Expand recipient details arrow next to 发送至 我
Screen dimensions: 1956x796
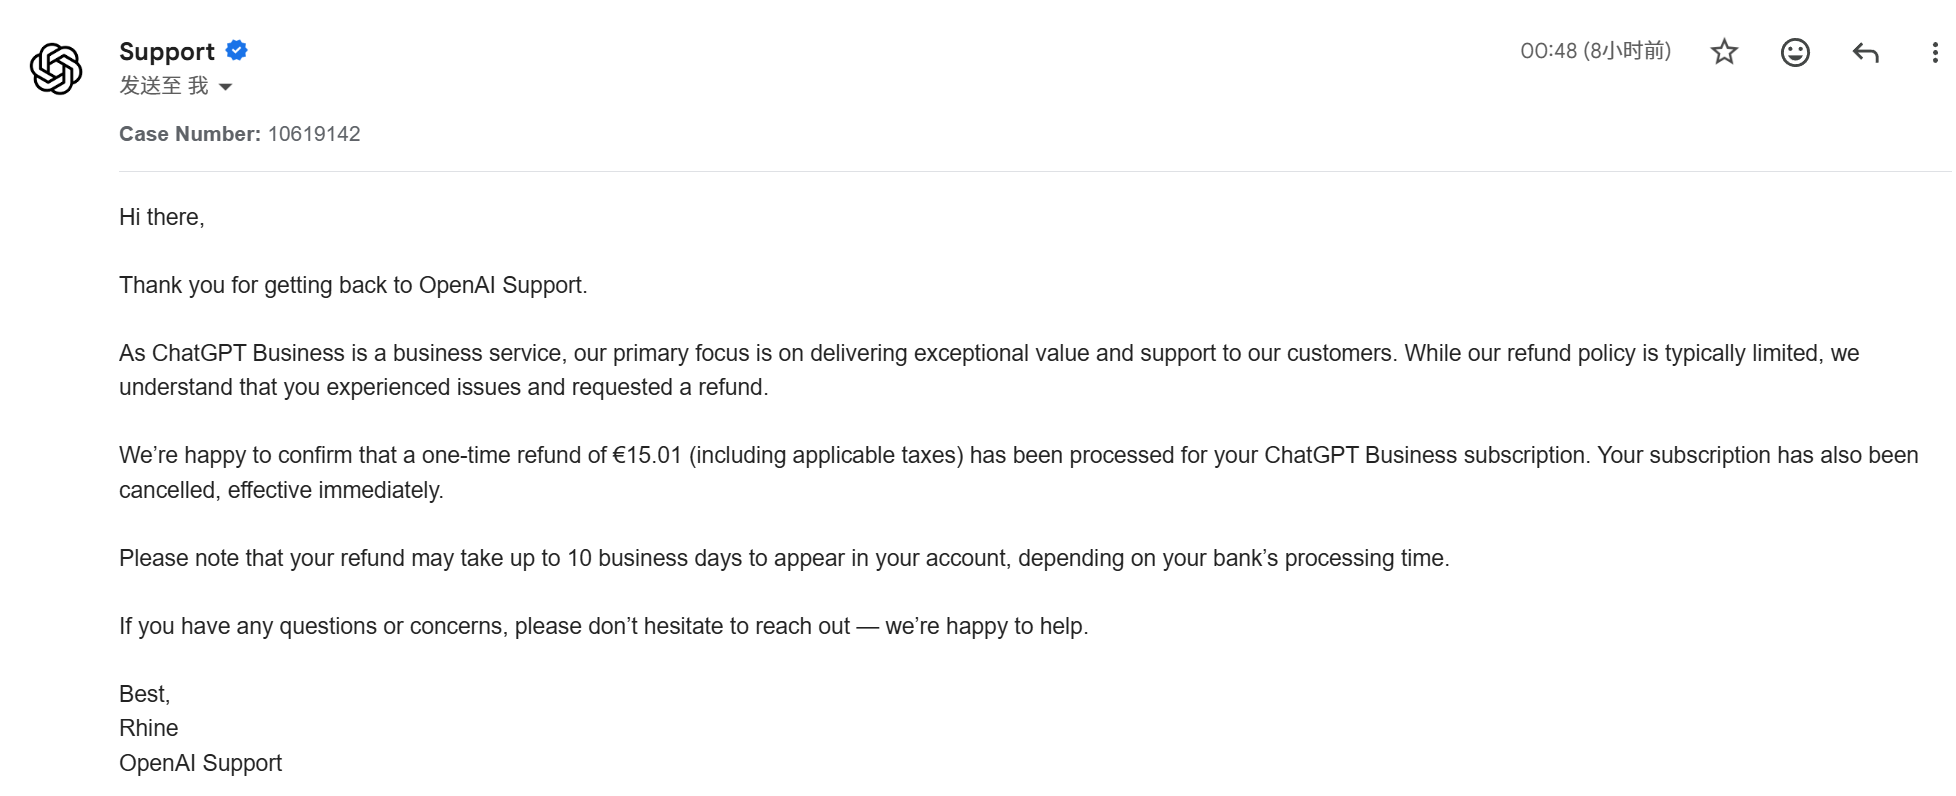[225, 87]
